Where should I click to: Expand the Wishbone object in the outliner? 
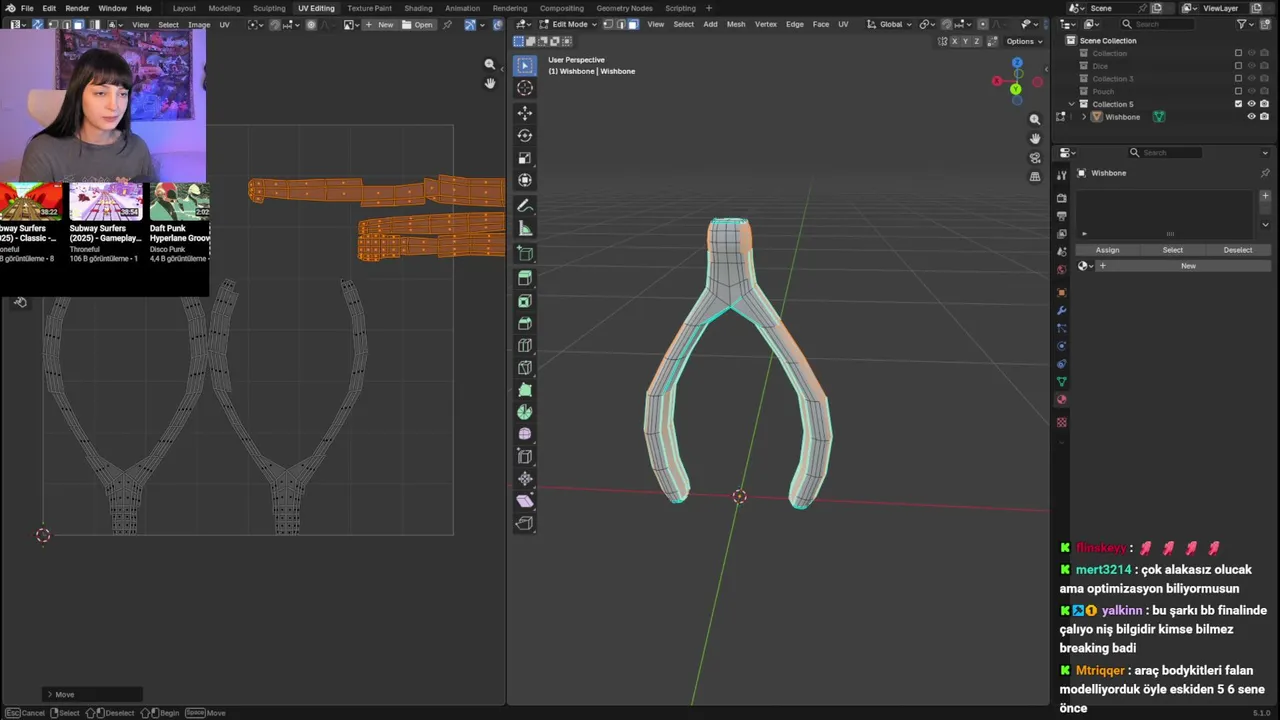click(1084, 117)
